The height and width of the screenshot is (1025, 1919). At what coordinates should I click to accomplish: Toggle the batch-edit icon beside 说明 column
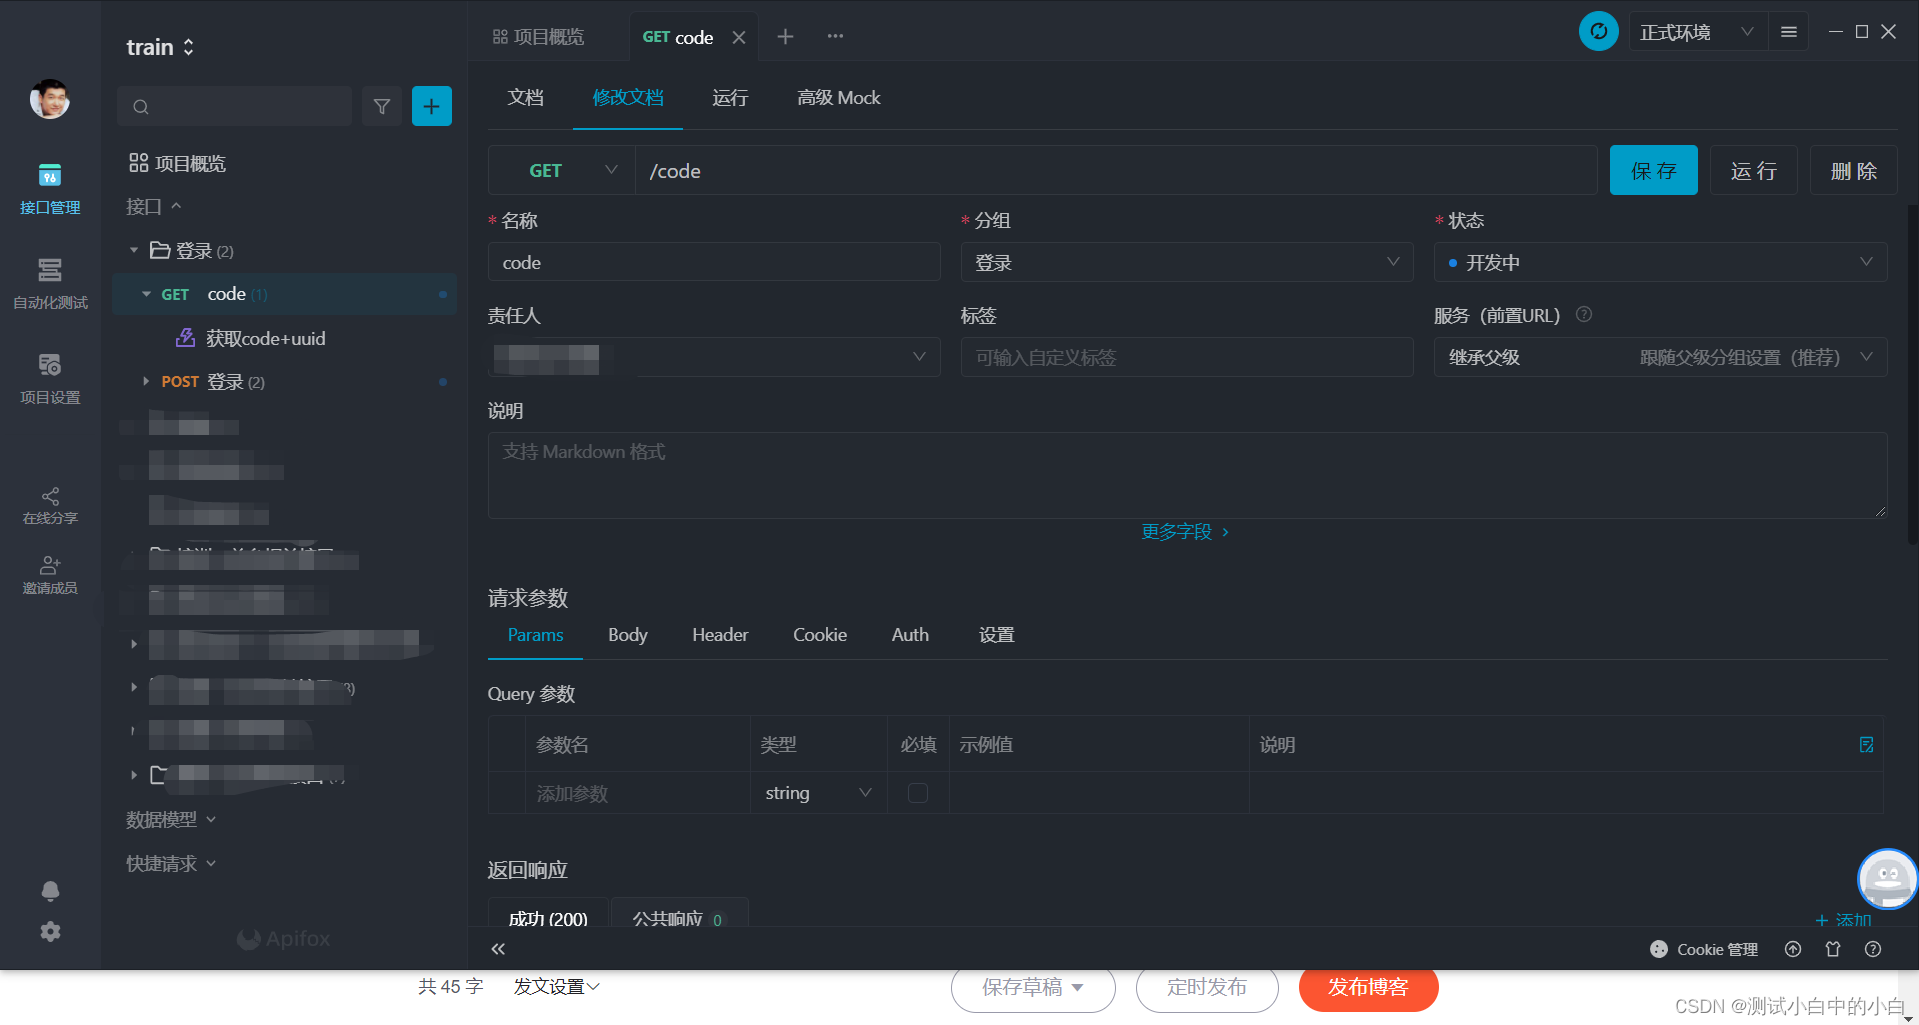click(1866, 744)
